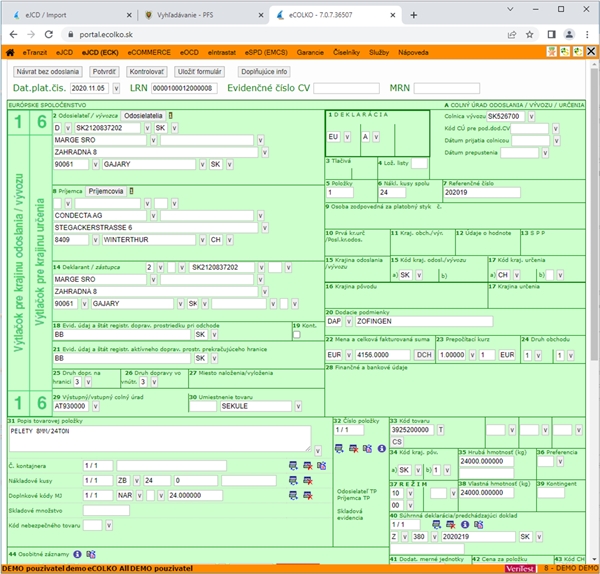Click the delete row icon for Č. kontajnera
This screenshot has width=600, height=574.
308,466
